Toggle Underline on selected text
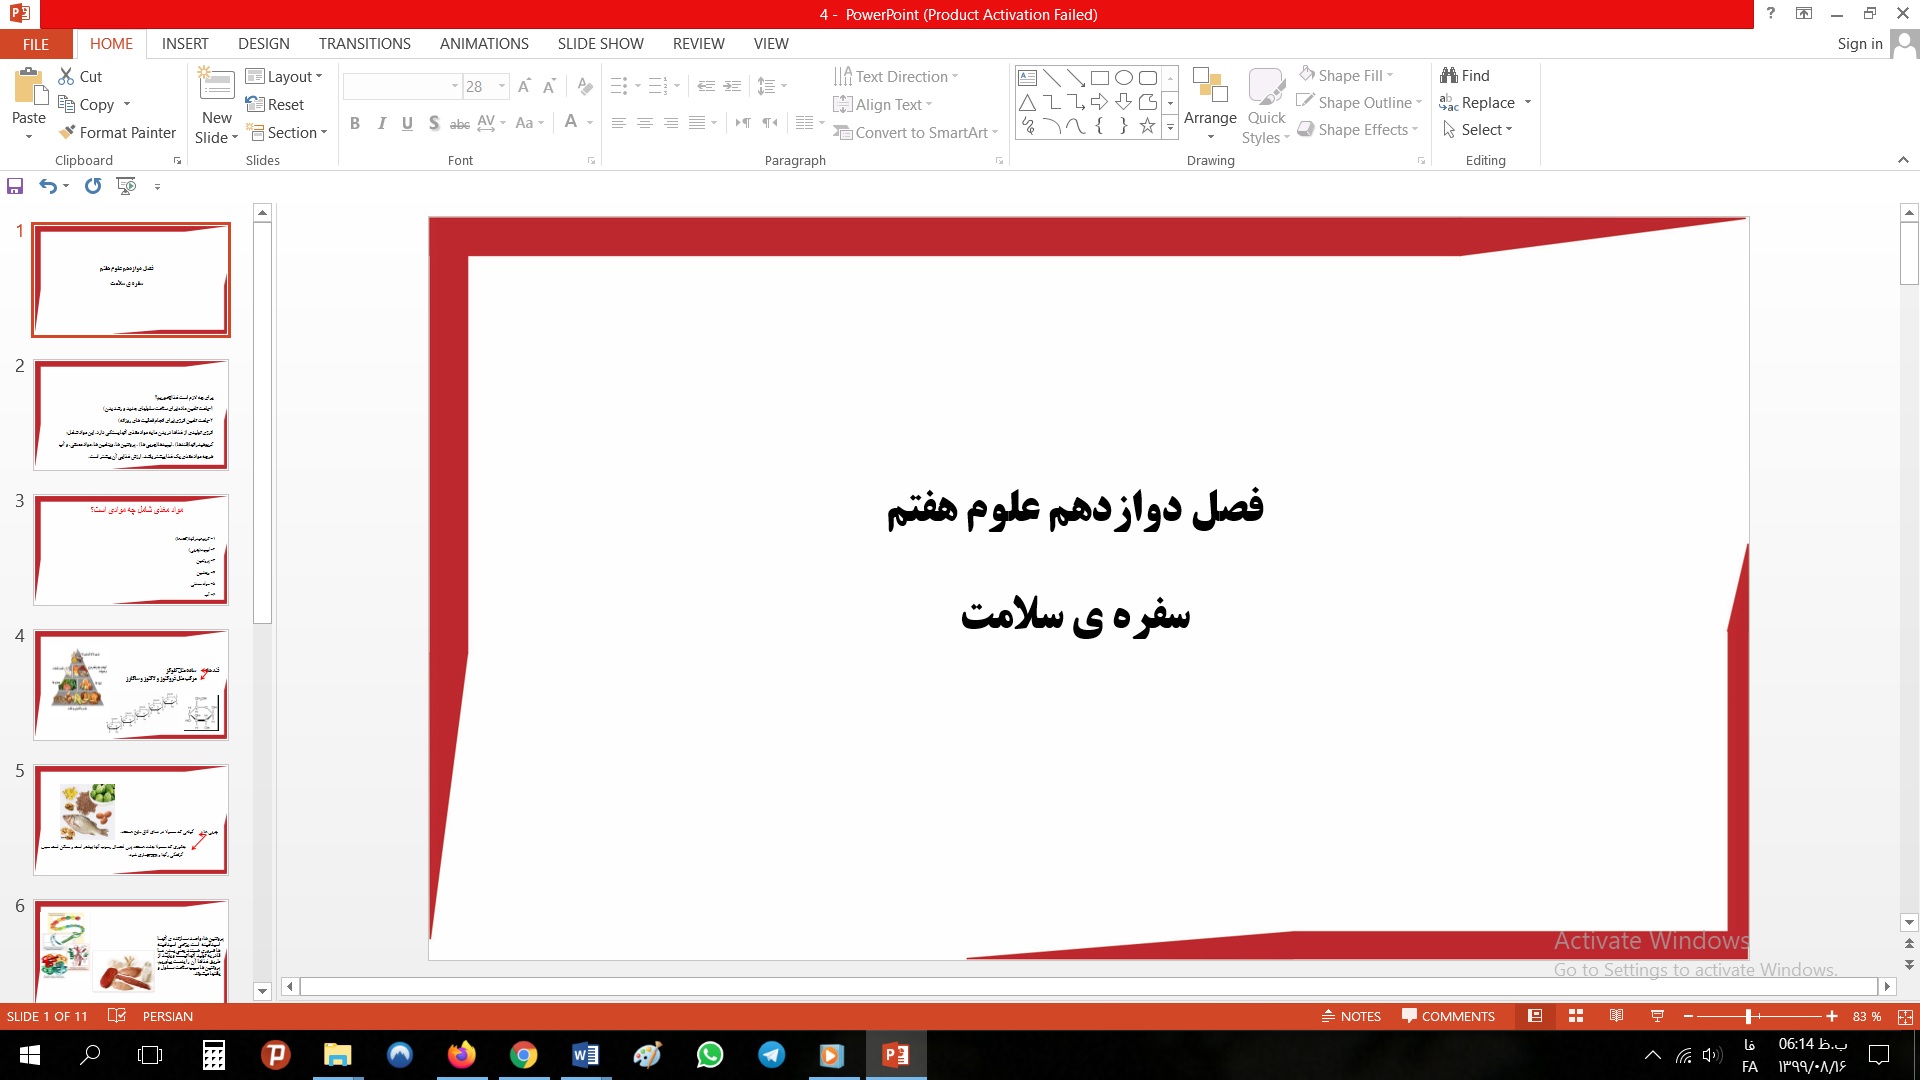The height and width of the screenshot is (1080, 1920). coord(406,123)
